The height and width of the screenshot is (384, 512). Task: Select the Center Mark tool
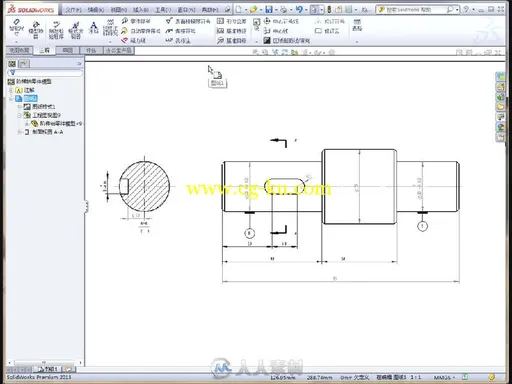[x=281, y=21]
